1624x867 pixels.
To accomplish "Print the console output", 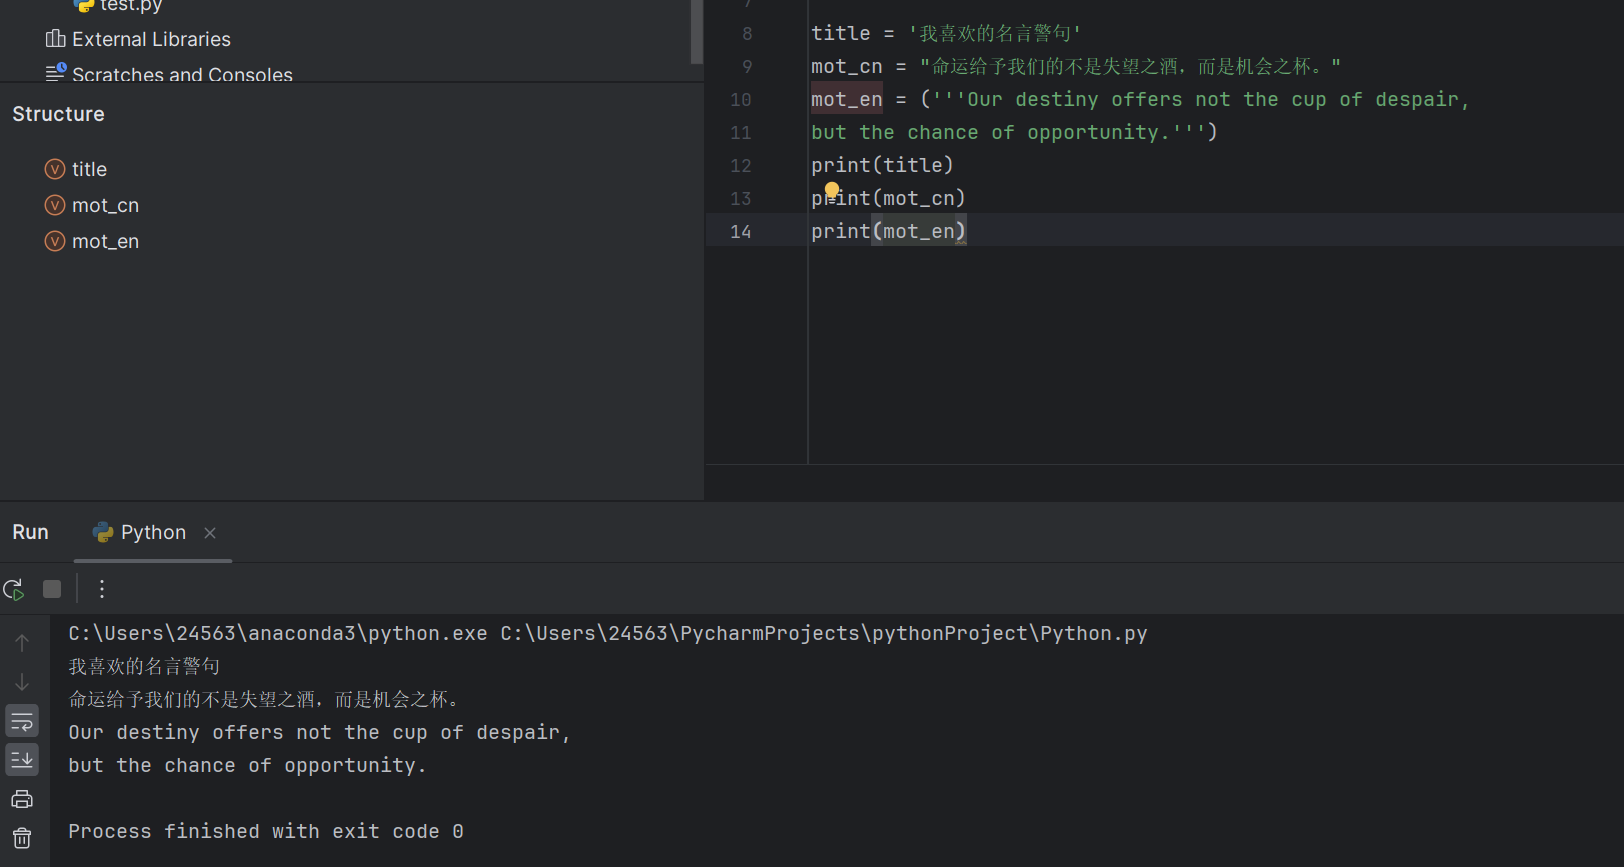I will click(22, 799).
